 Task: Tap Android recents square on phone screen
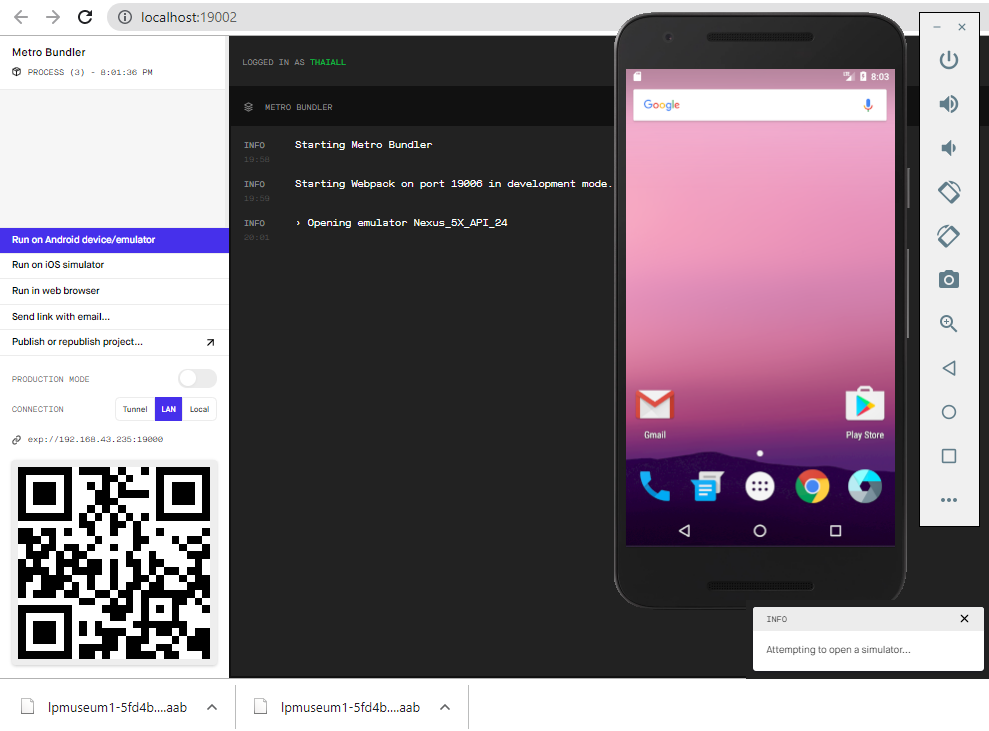click(x=836, y=531)
